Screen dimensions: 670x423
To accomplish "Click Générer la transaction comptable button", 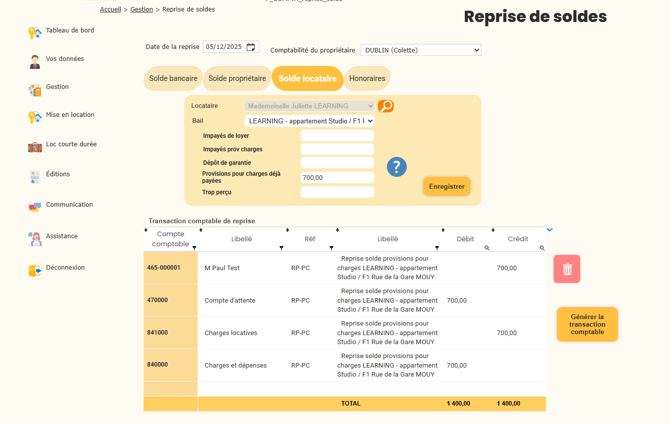I will click(x=587, y=324).
